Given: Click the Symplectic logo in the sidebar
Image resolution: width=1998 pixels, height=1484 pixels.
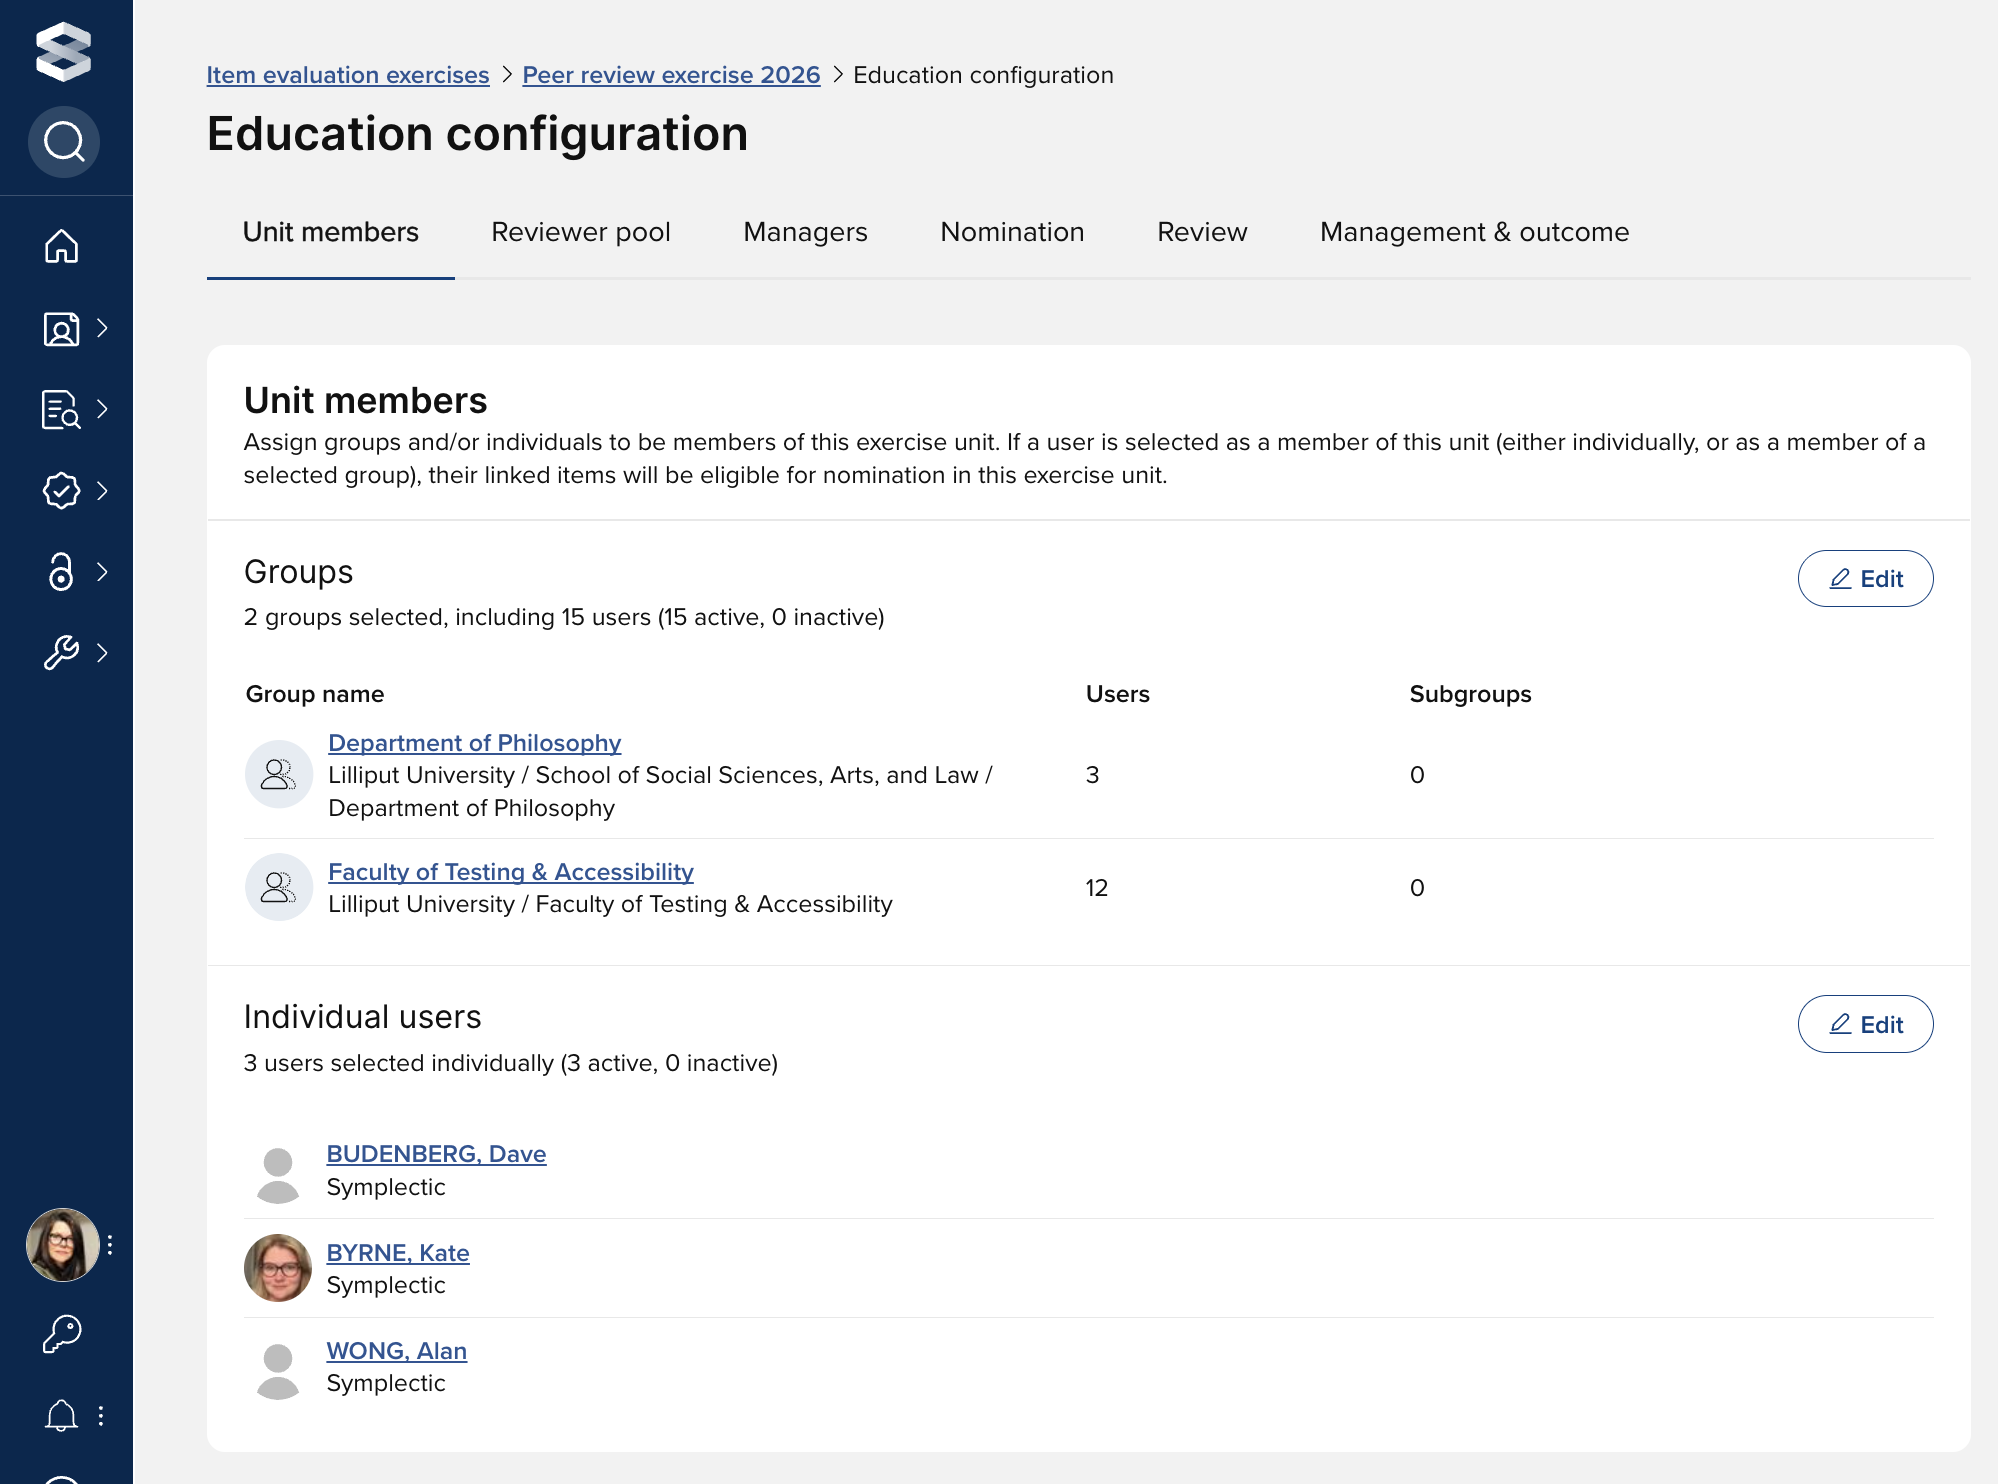Looking at the screenshot, I should 63,51.
